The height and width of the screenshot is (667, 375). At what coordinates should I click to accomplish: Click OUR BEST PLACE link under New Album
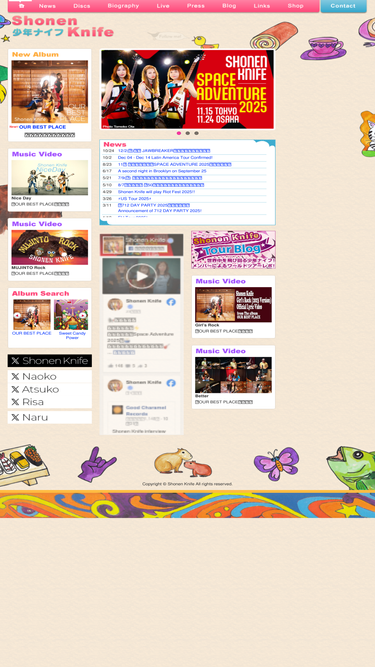pyautogui.click(x=43, y=127)
